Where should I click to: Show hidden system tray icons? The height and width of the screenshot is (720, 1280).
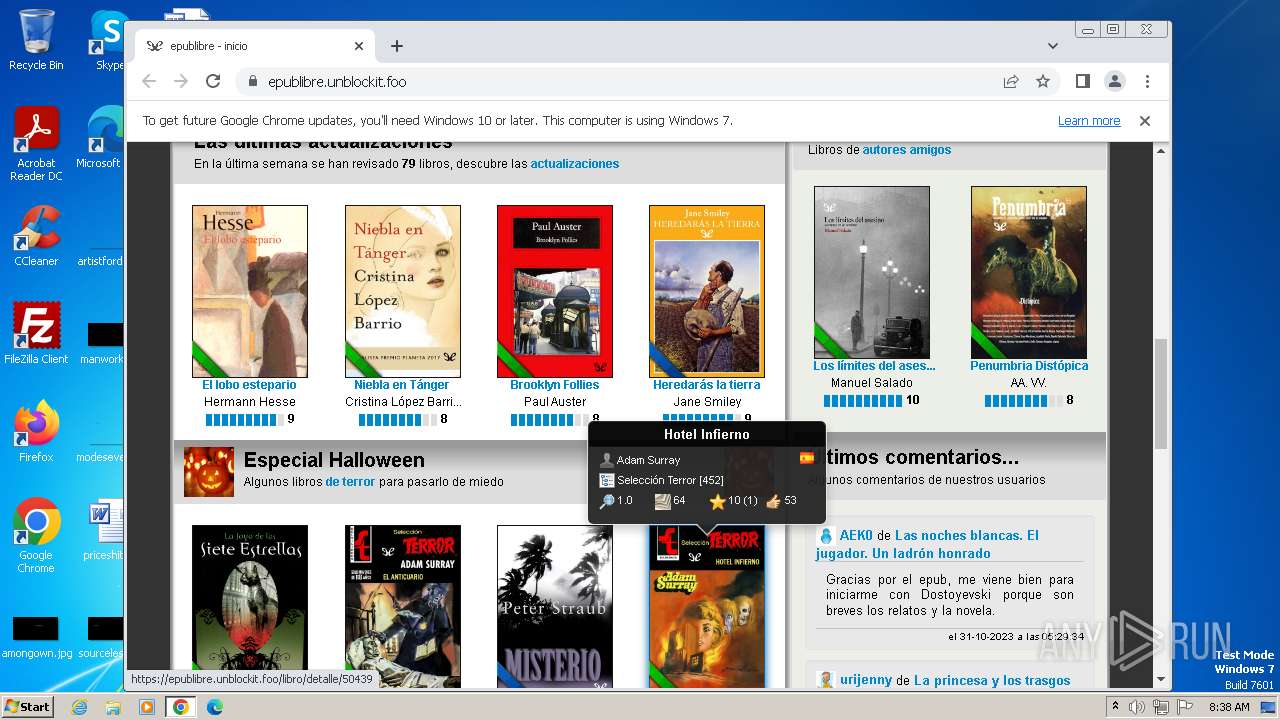[1115, 707]
